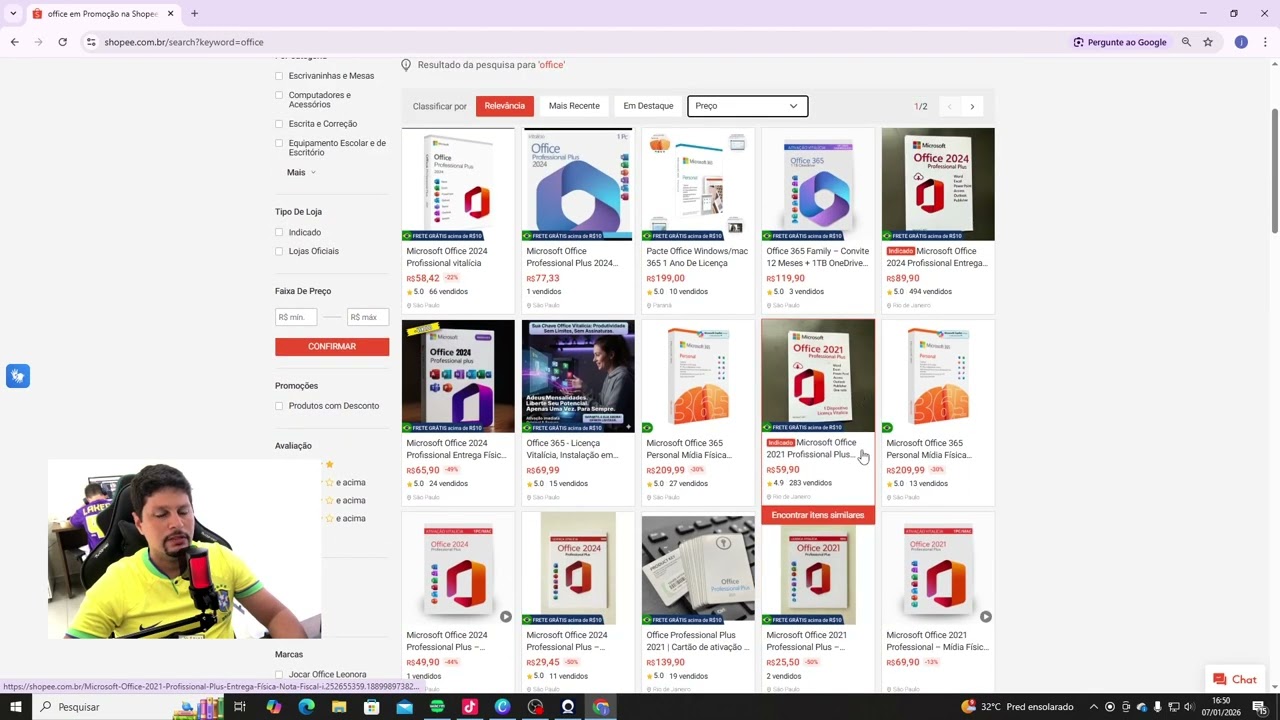This screenshot has height=720, width=1280.
Task: Check the Escrita e Correção category
Action: [279, 124]
